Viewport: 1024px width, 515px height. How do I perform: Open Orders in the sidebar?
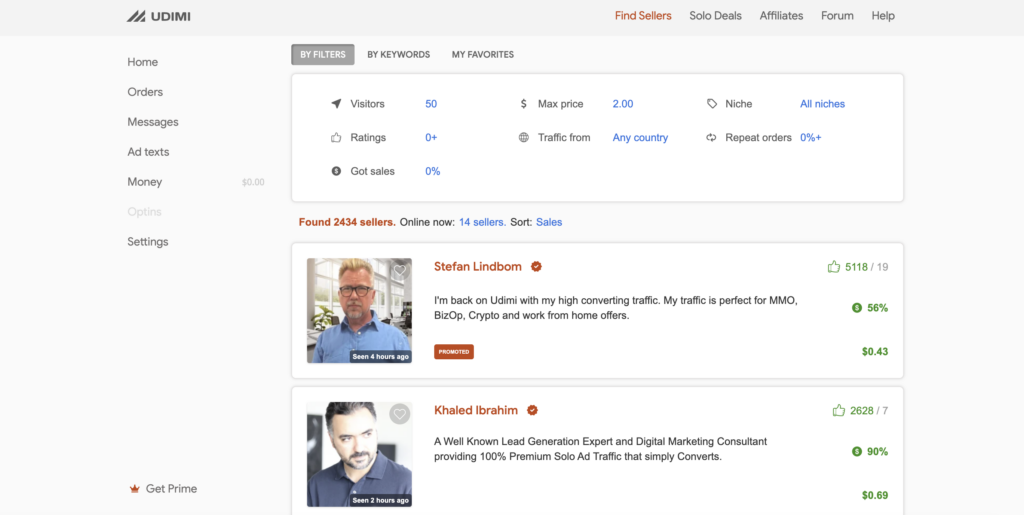pos(145,92)
